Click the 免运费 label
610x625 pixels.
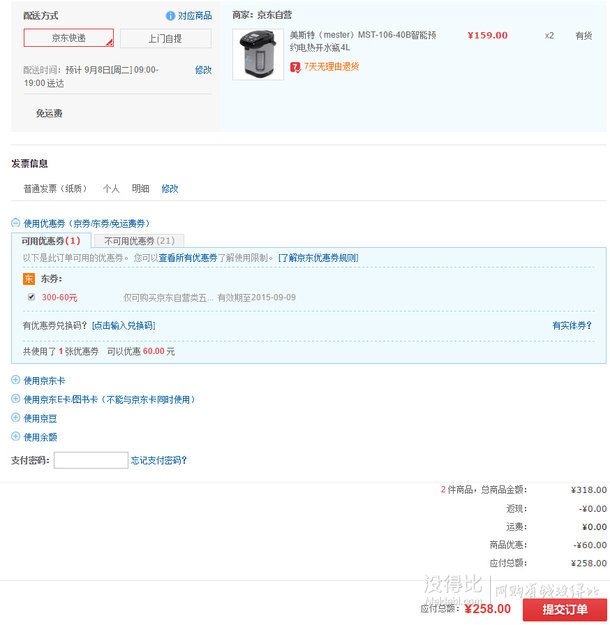pos(49,114)
